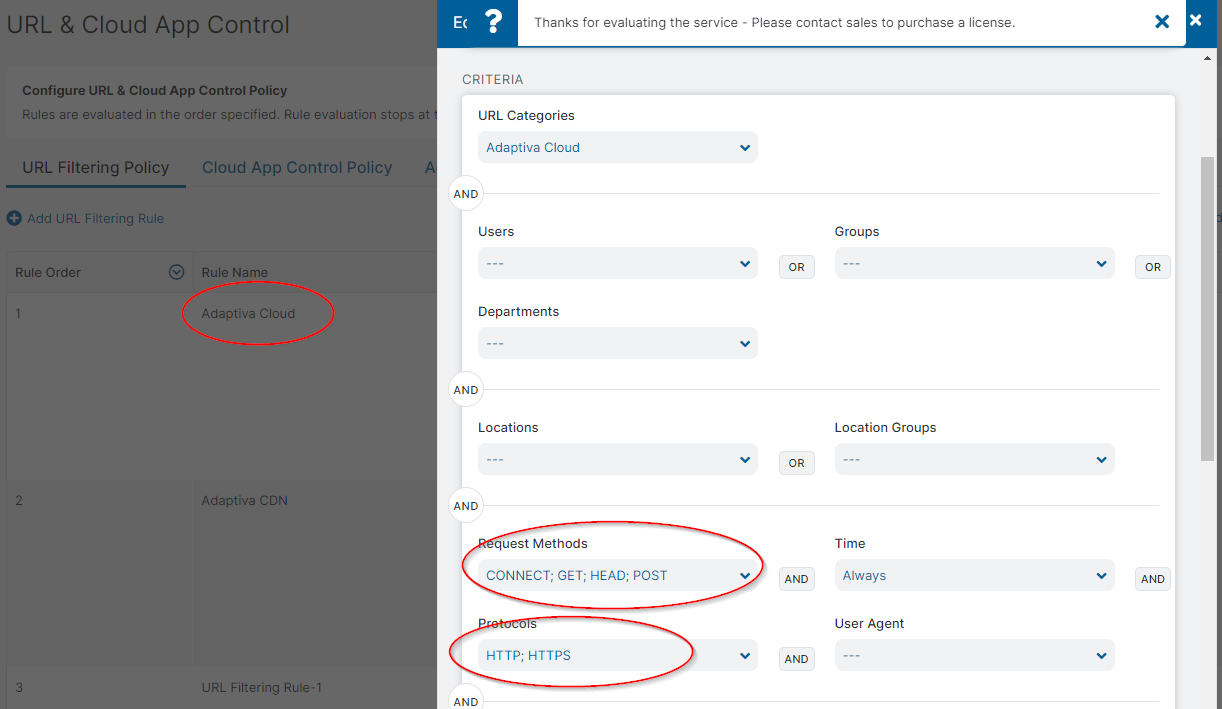This screenshot has height=709, width=1222.
Task: Switch to Cloud App Control Policy tab
Action: click(297, 167)
